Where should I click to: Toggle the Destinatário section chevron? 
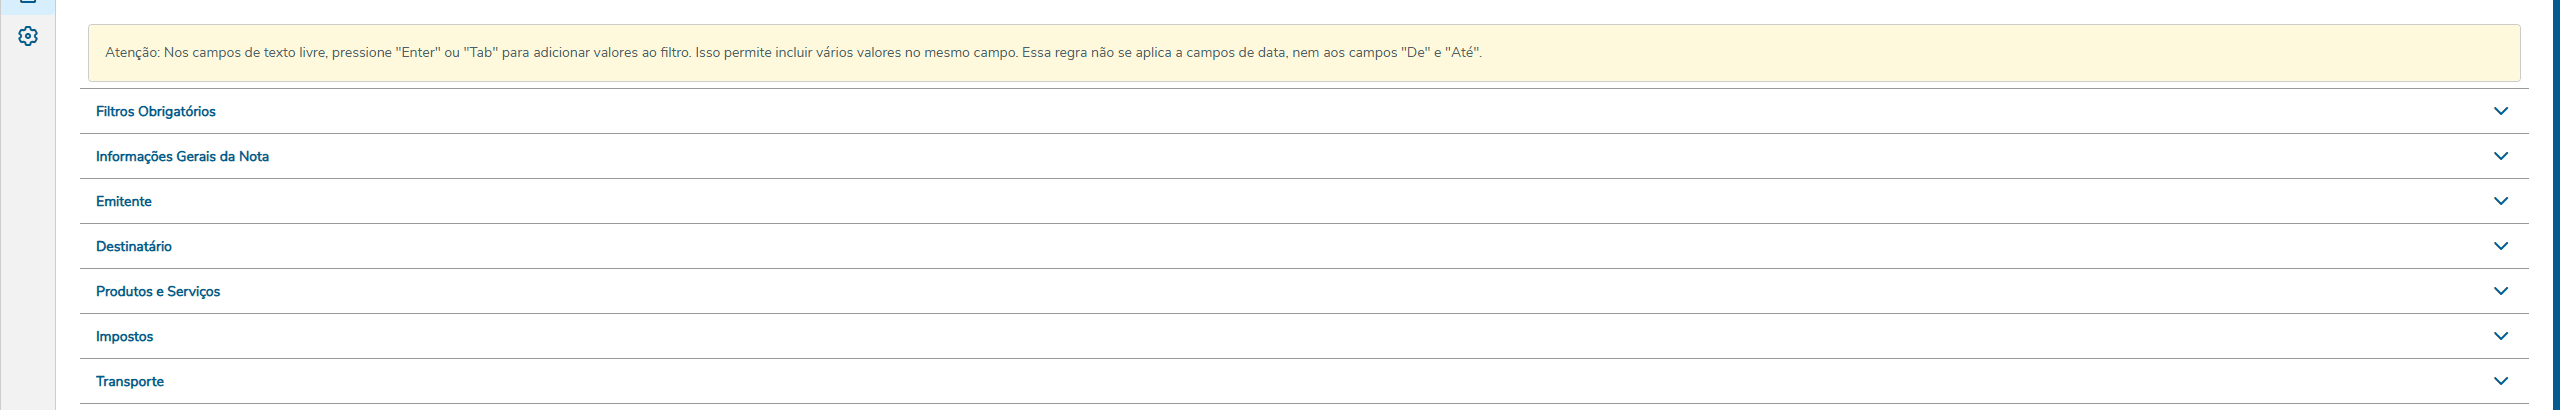2500,246
